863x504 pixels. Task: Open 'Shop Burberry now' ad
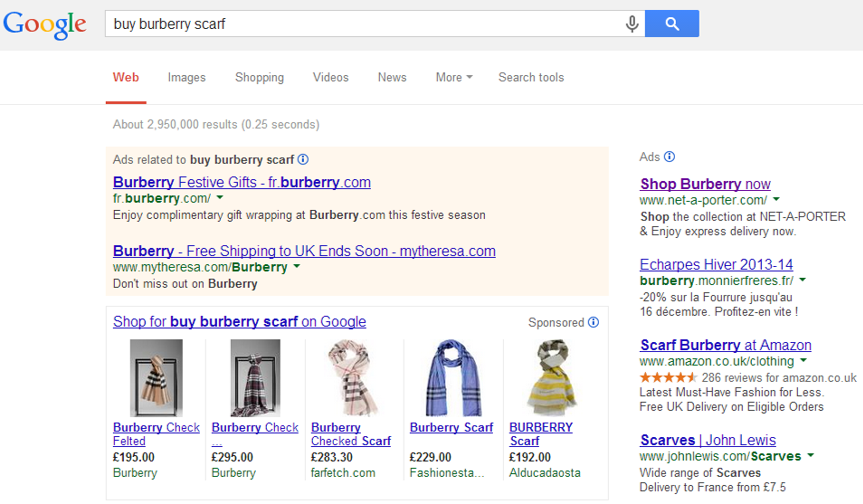705,184
